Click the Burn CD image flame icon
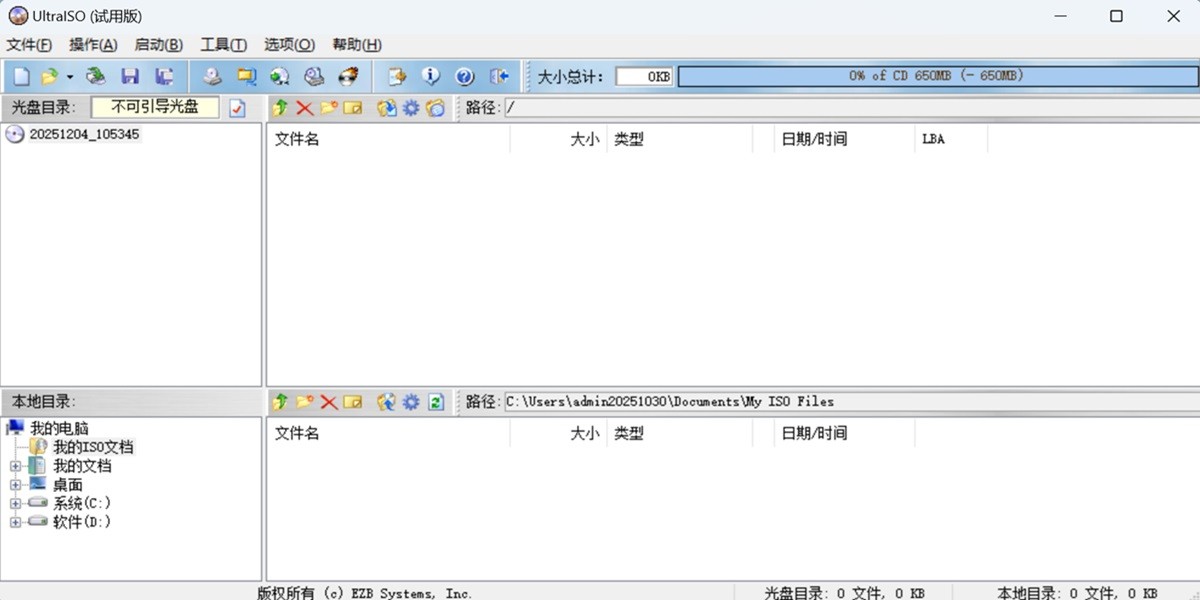 tap(348, 76)
